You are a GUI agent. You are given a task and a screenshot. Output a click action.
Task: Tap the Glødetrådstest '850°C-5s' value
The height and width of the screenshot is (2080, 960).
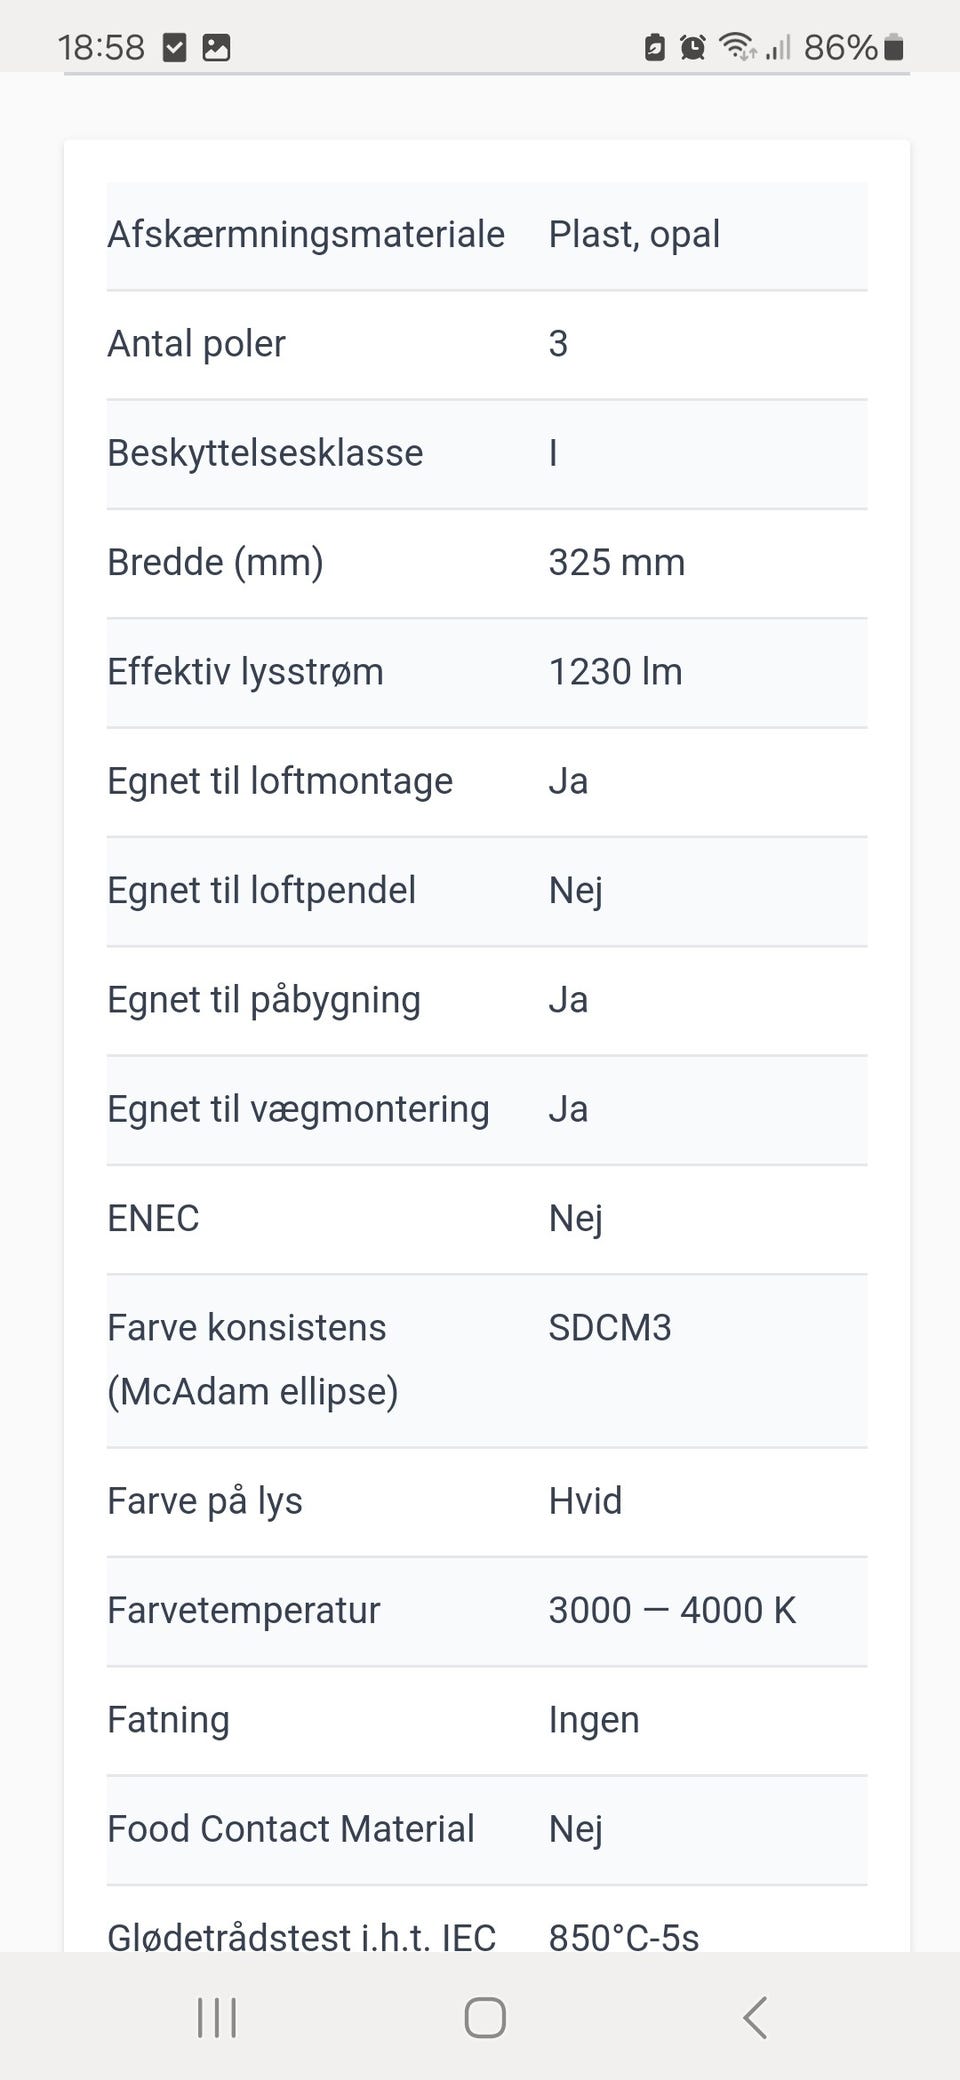point(624,1936)
